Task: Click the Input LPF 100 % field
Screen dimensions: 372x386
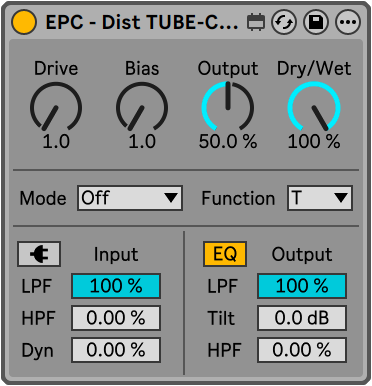Action: pyautogui.click(x=116, y=286)
